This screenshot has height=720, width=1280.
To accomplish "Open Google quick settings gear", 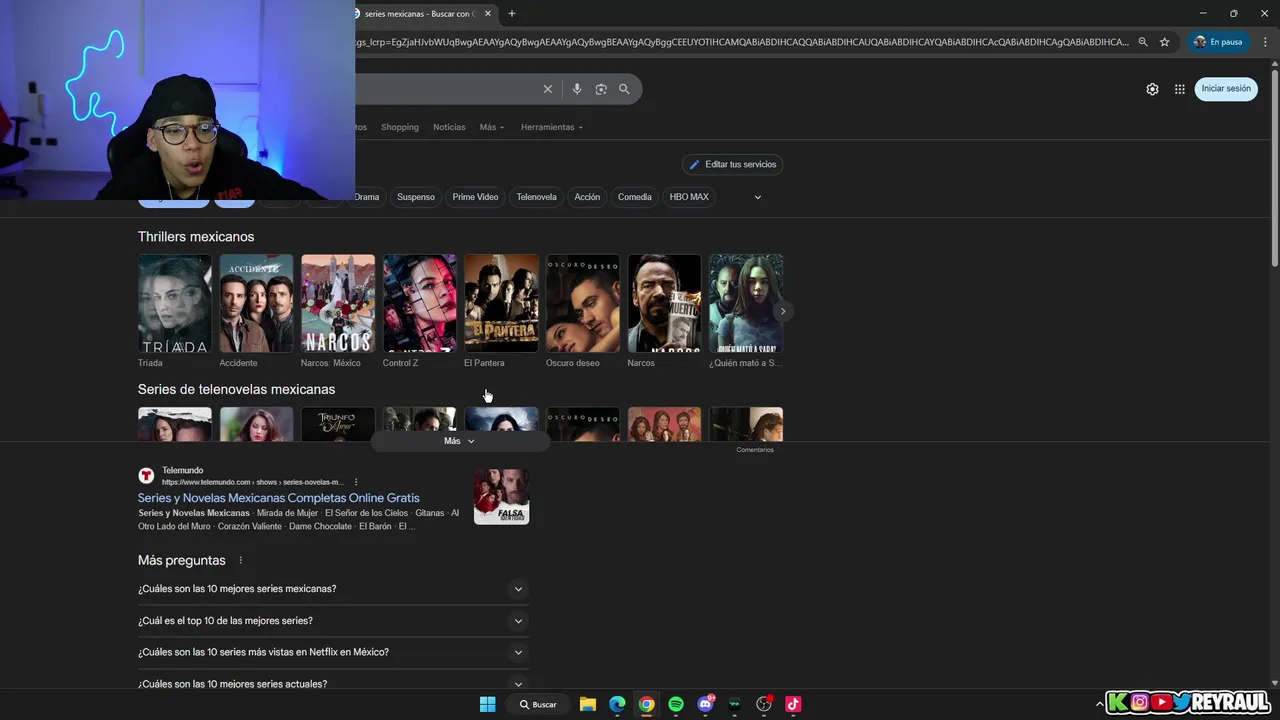I will 1152,89.
